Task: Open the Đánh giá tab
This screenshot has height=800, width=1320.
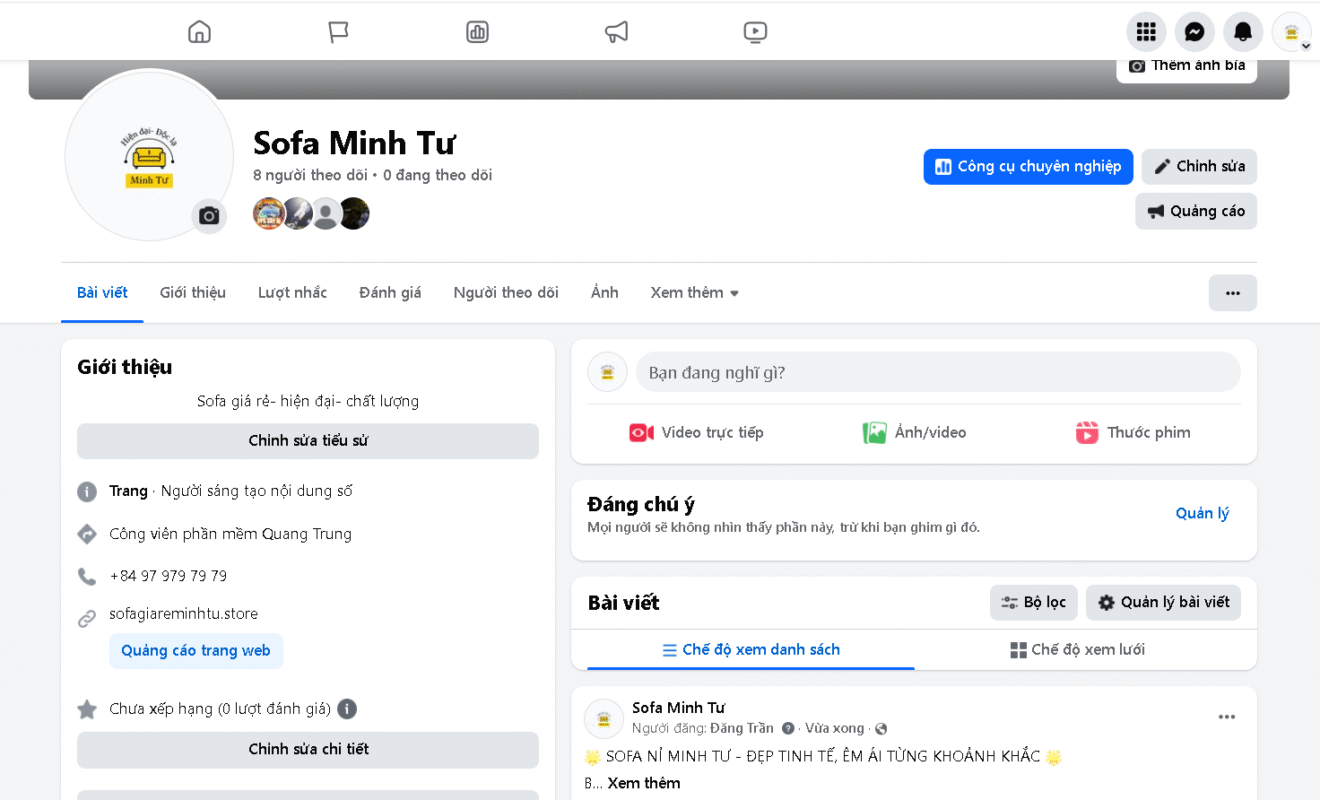Action: [x=390, y=293]
